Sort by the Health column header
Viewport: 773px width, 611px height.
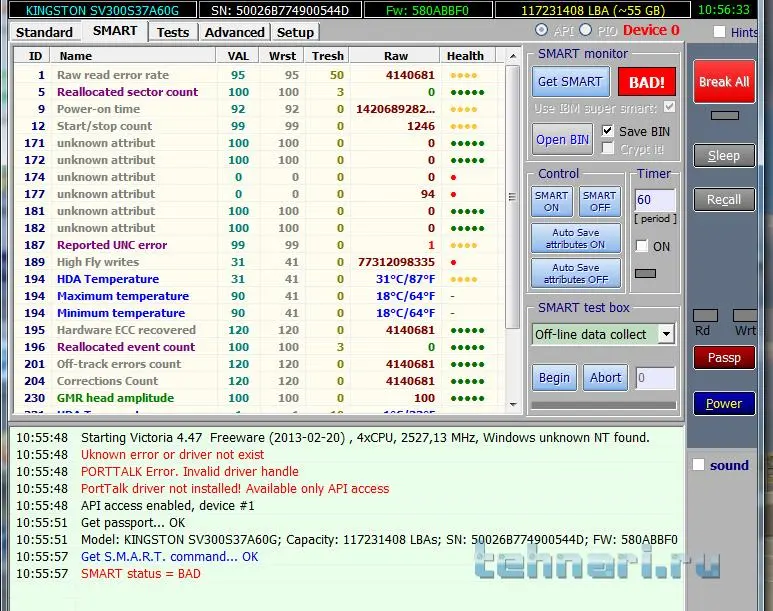[x=465, y=56]
